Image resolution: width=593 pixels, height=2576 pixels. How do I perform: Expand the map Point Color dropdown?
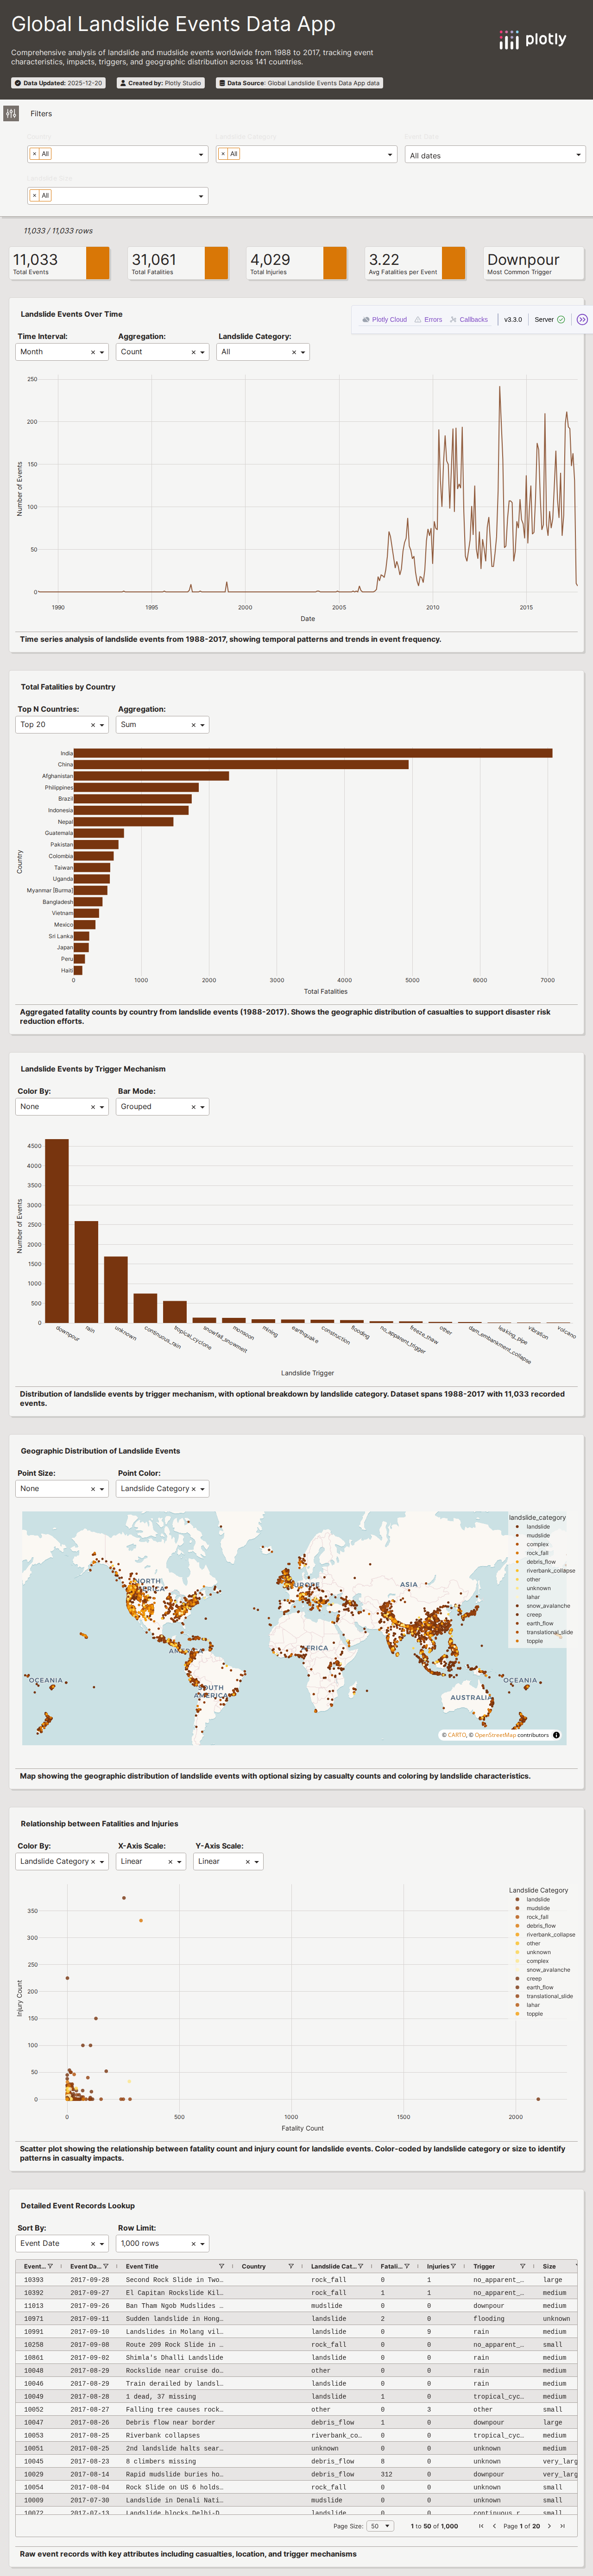tap(202, 1489)
